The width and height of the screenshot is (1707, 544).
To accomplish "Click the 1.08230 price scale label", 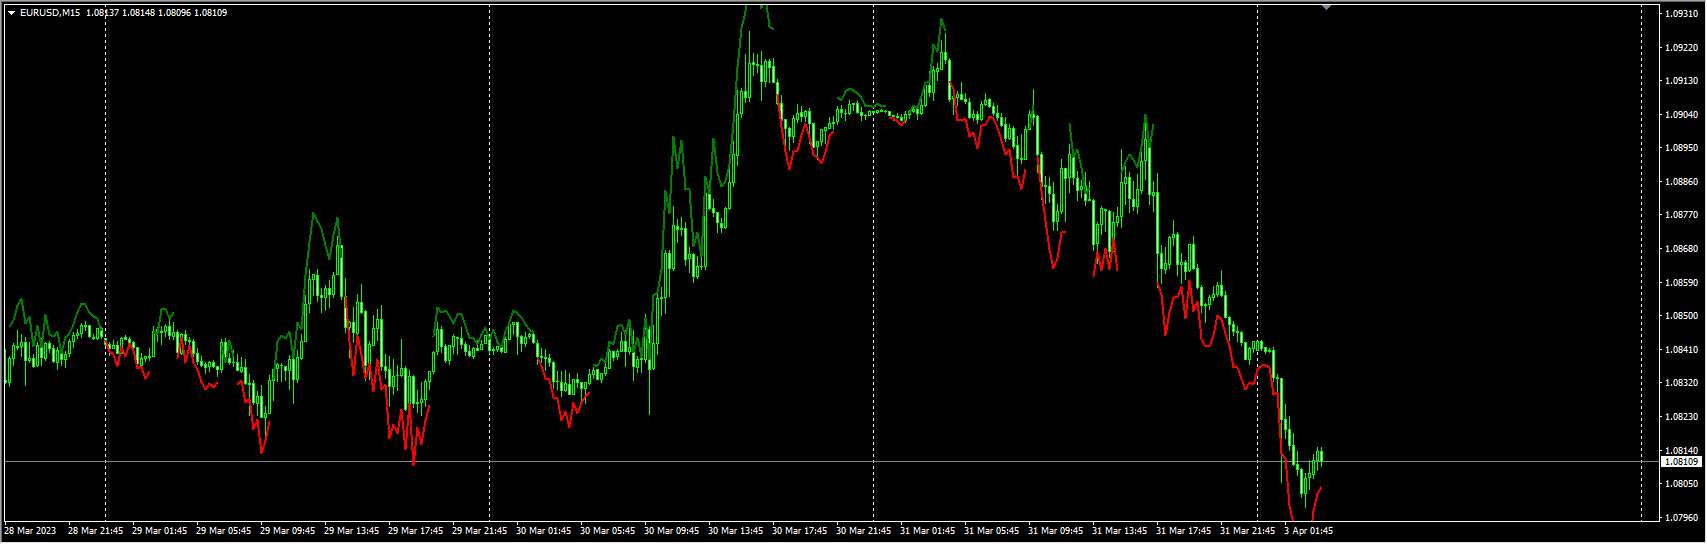I will (1683, 417).
